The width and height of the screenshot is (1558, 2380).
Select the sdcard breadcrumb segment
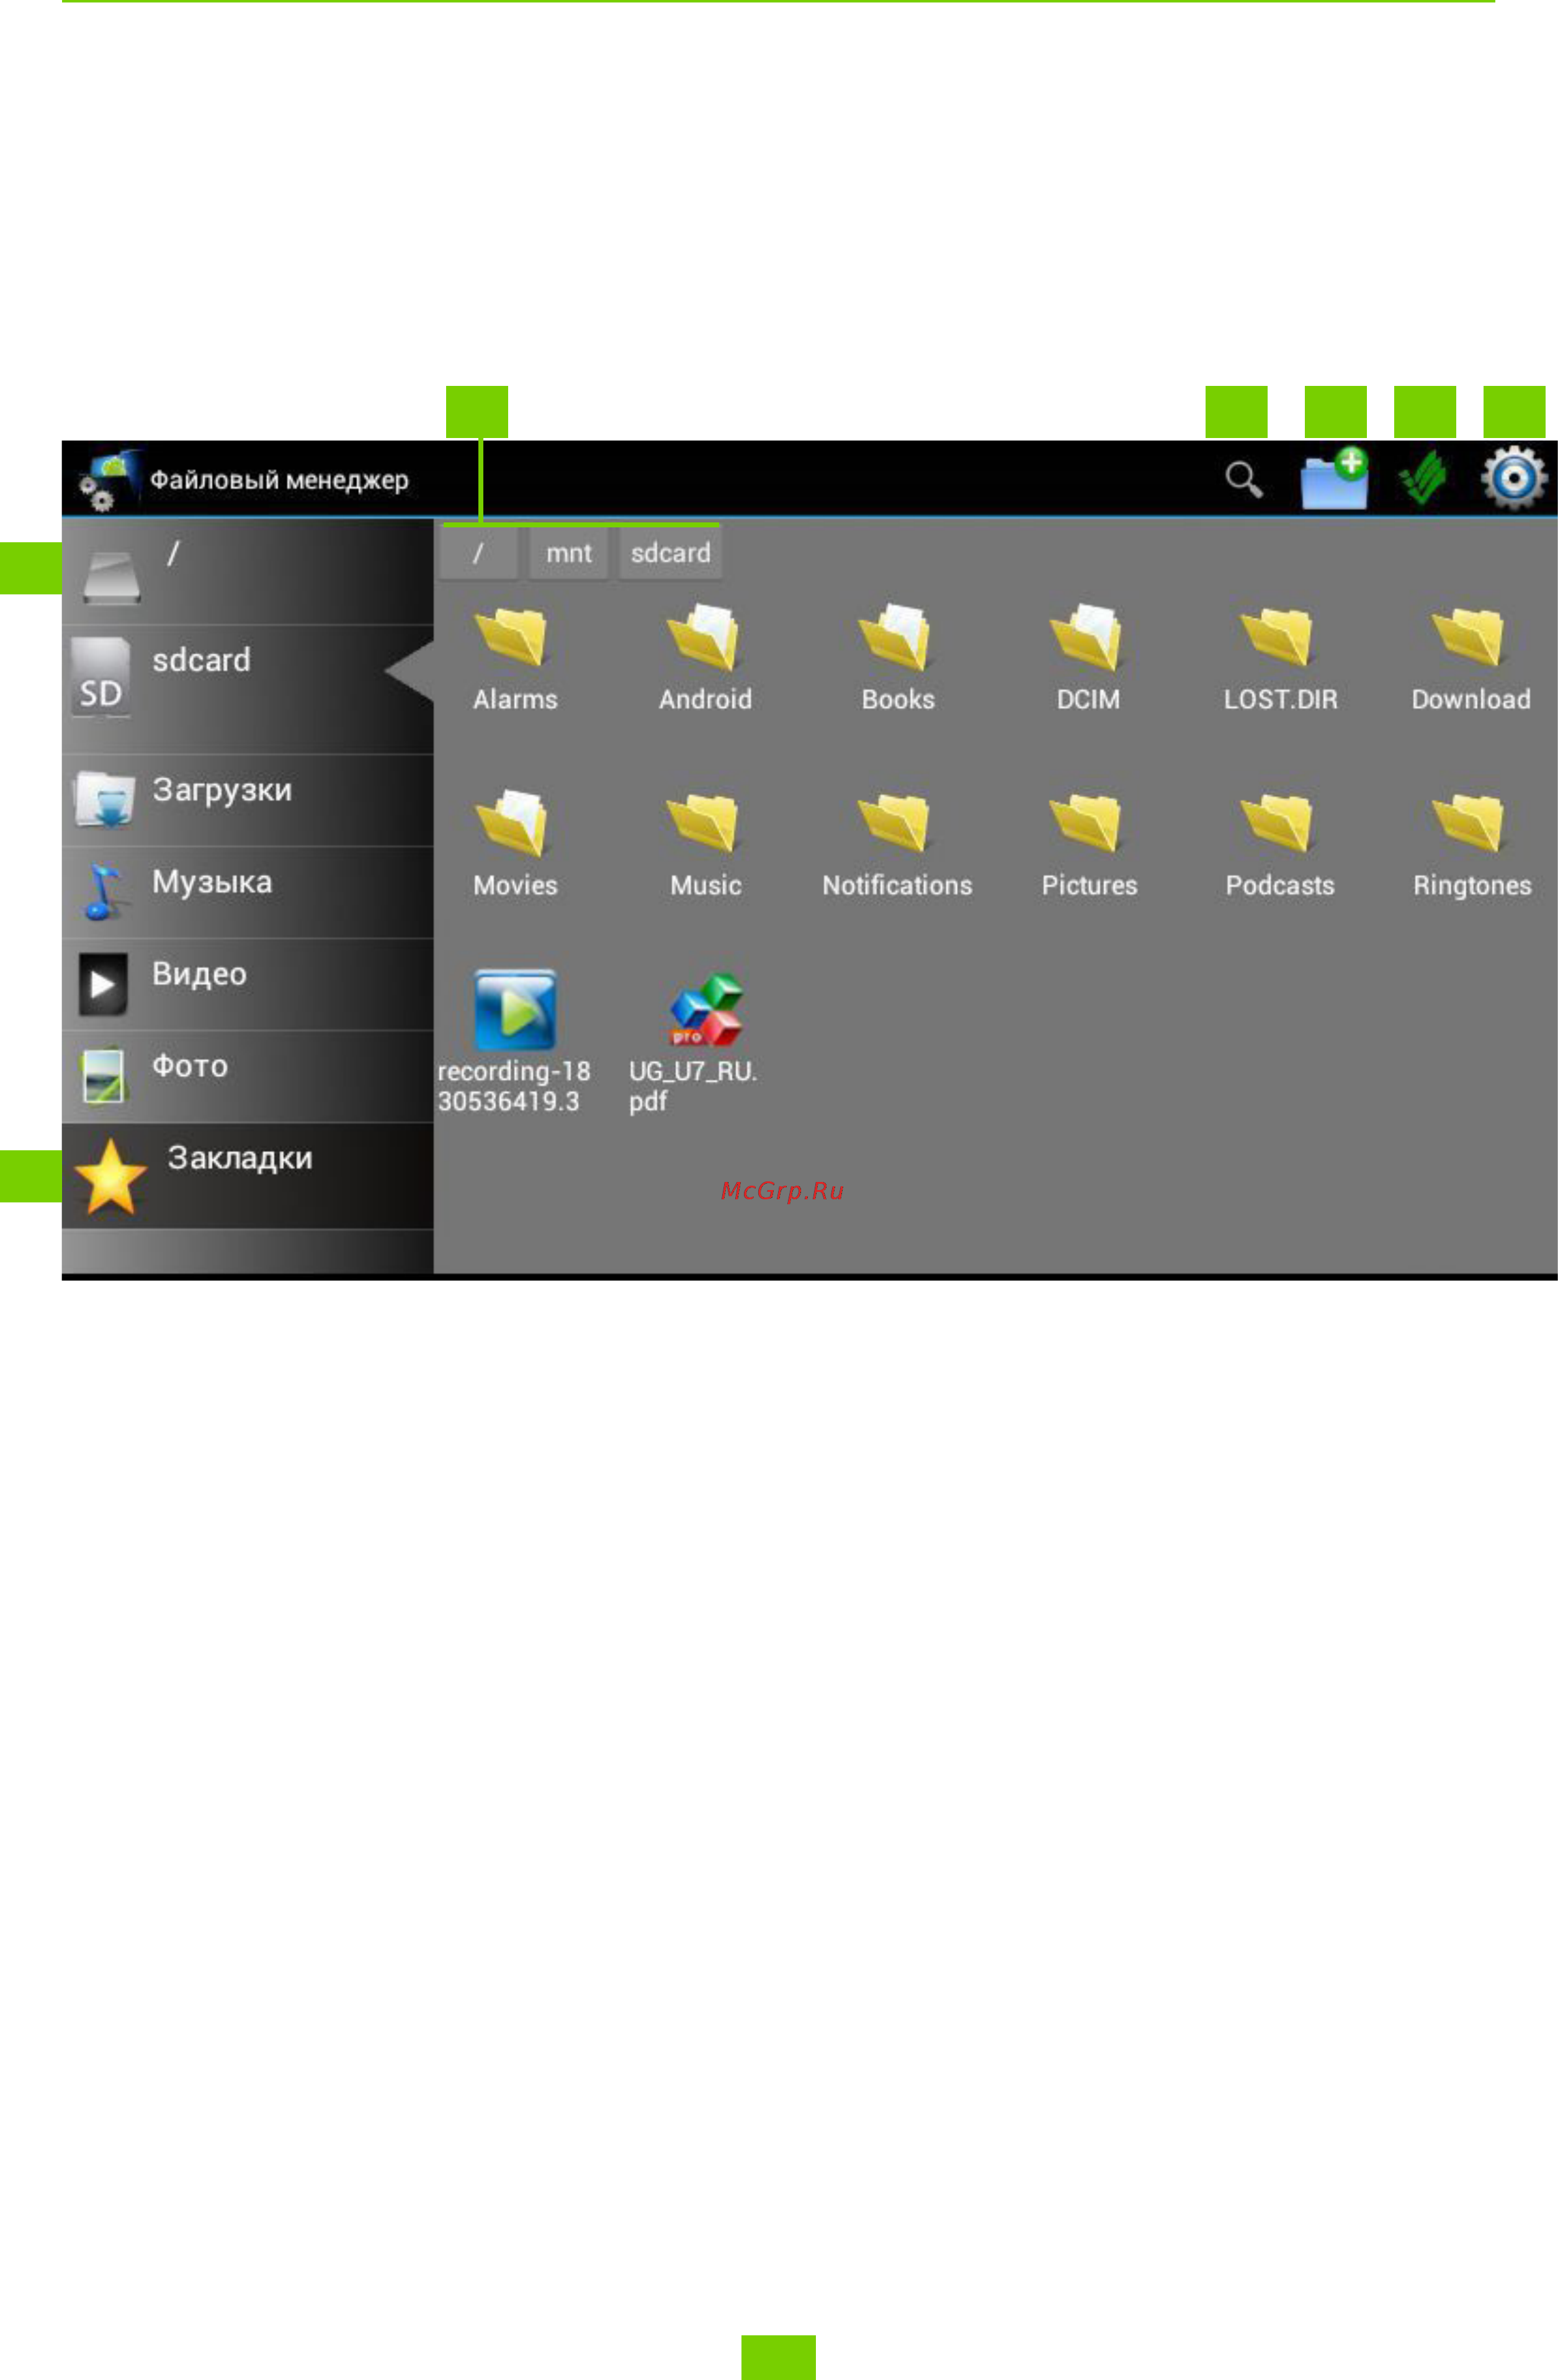click(x=670, y=553)
